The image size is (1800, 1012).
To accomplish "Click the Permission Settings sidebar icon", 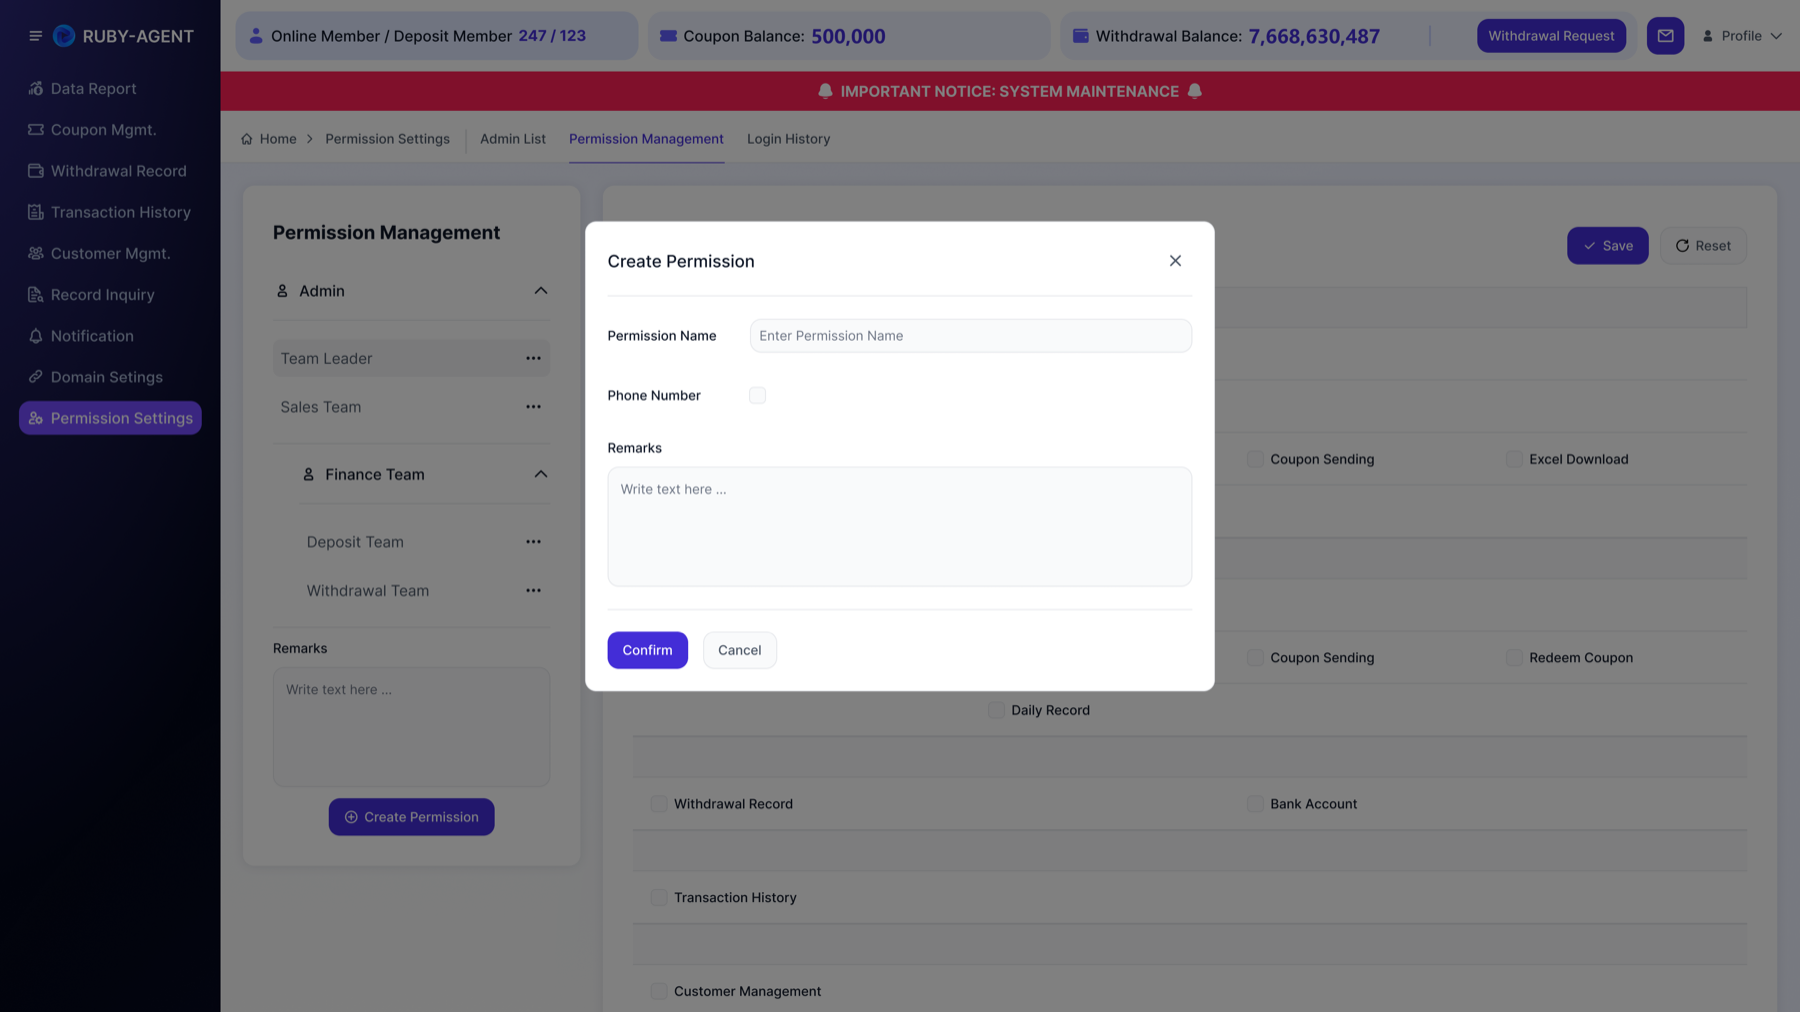I will [36, 418].
